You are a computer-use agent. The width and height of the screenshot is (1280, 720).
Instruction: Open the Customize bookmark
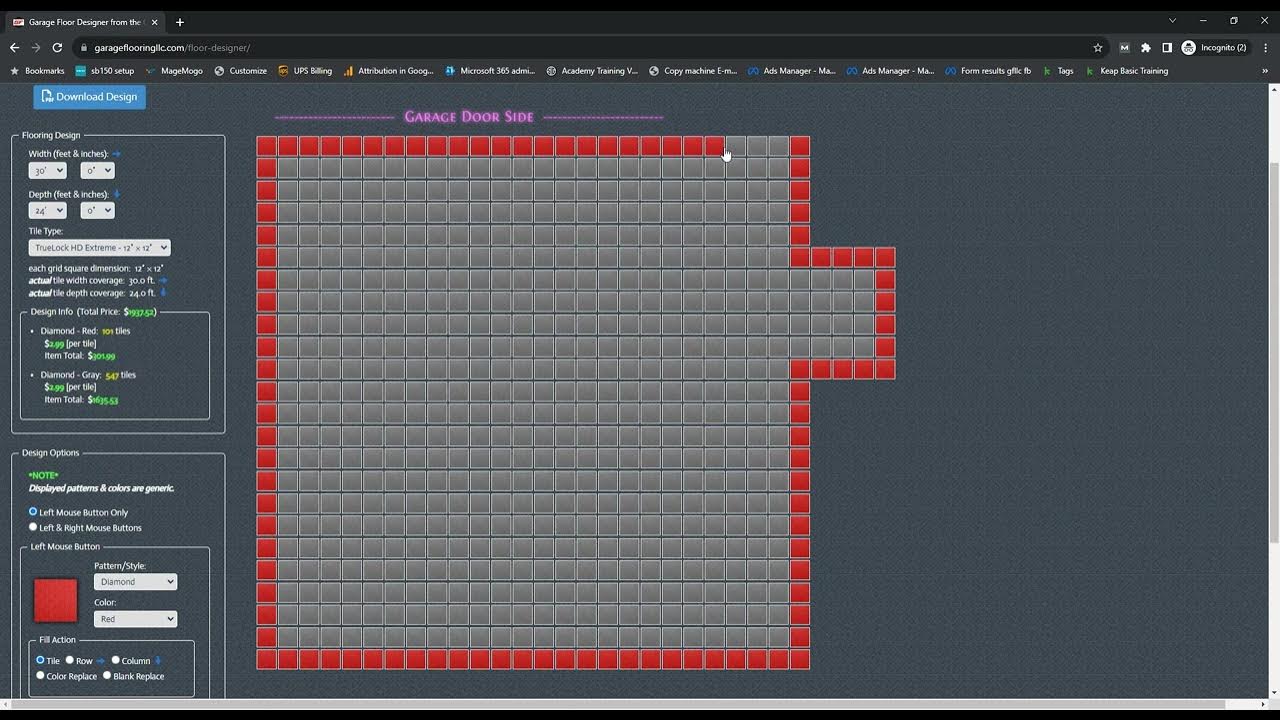[240, 71]
